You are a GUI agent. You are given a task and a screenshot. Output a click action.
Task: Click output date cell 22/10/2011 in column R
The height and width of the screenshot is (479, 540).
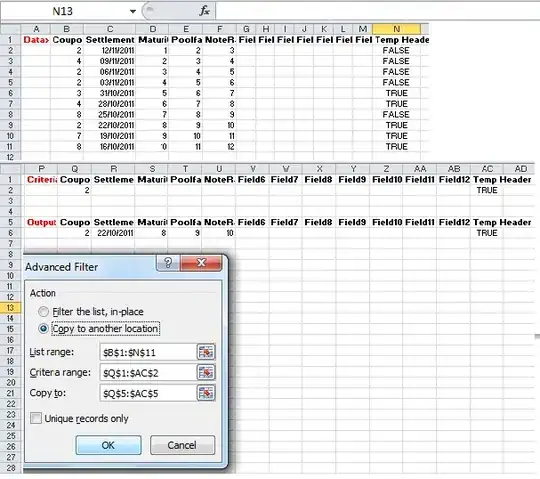pos(113,233)
